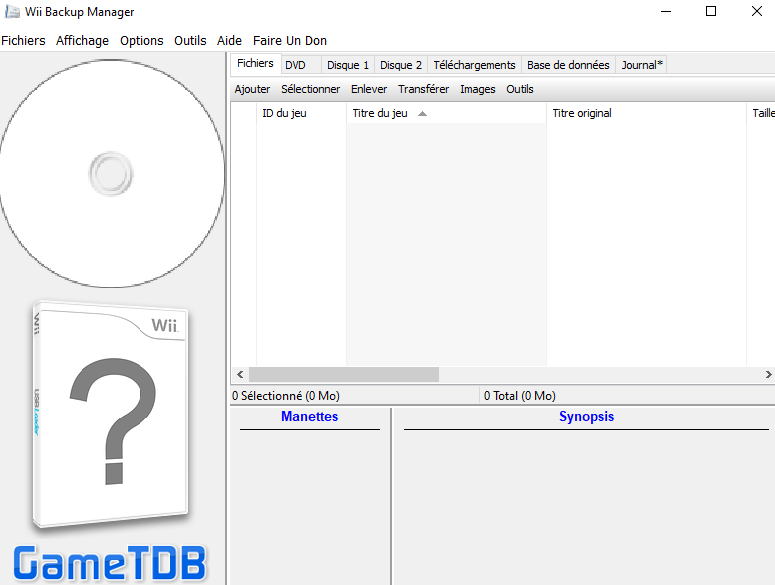
Task: Open the Fichiers menu in menu bar
Action: click(x=23, y=41)
